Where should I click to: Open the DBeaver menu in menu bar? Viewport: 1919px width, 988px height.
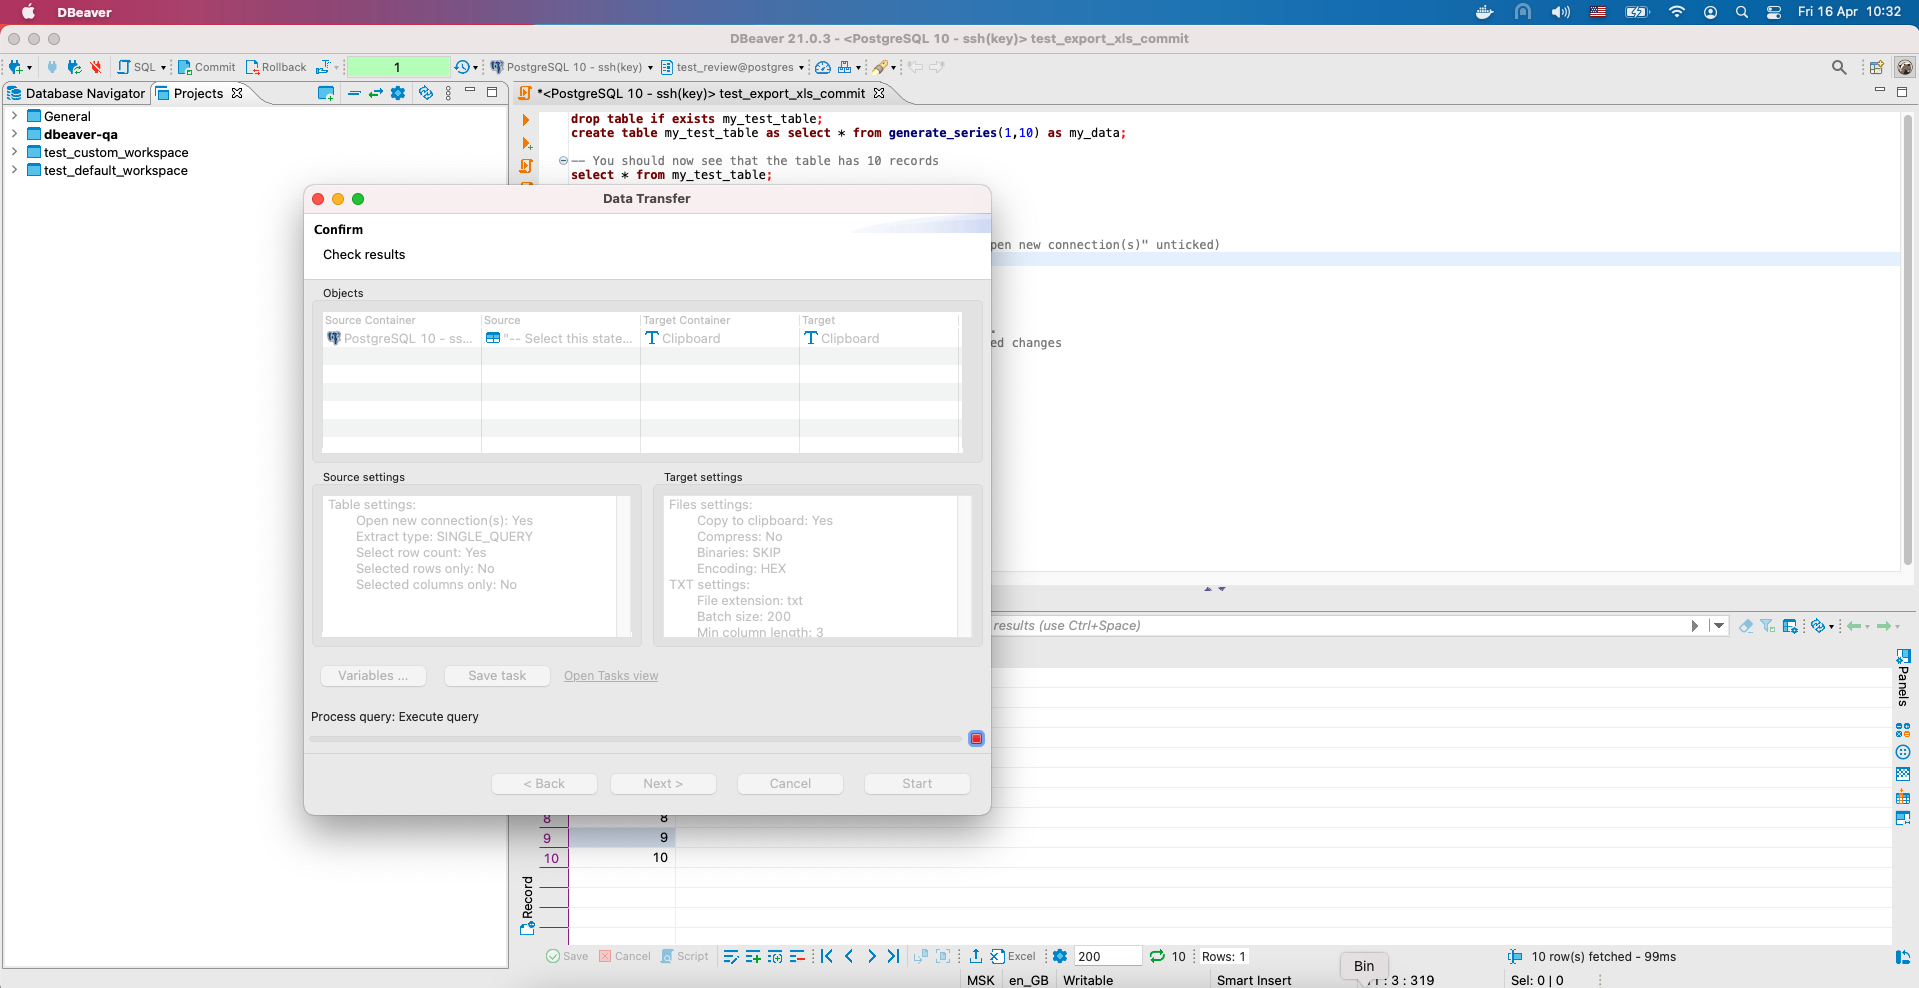[84, 12]
